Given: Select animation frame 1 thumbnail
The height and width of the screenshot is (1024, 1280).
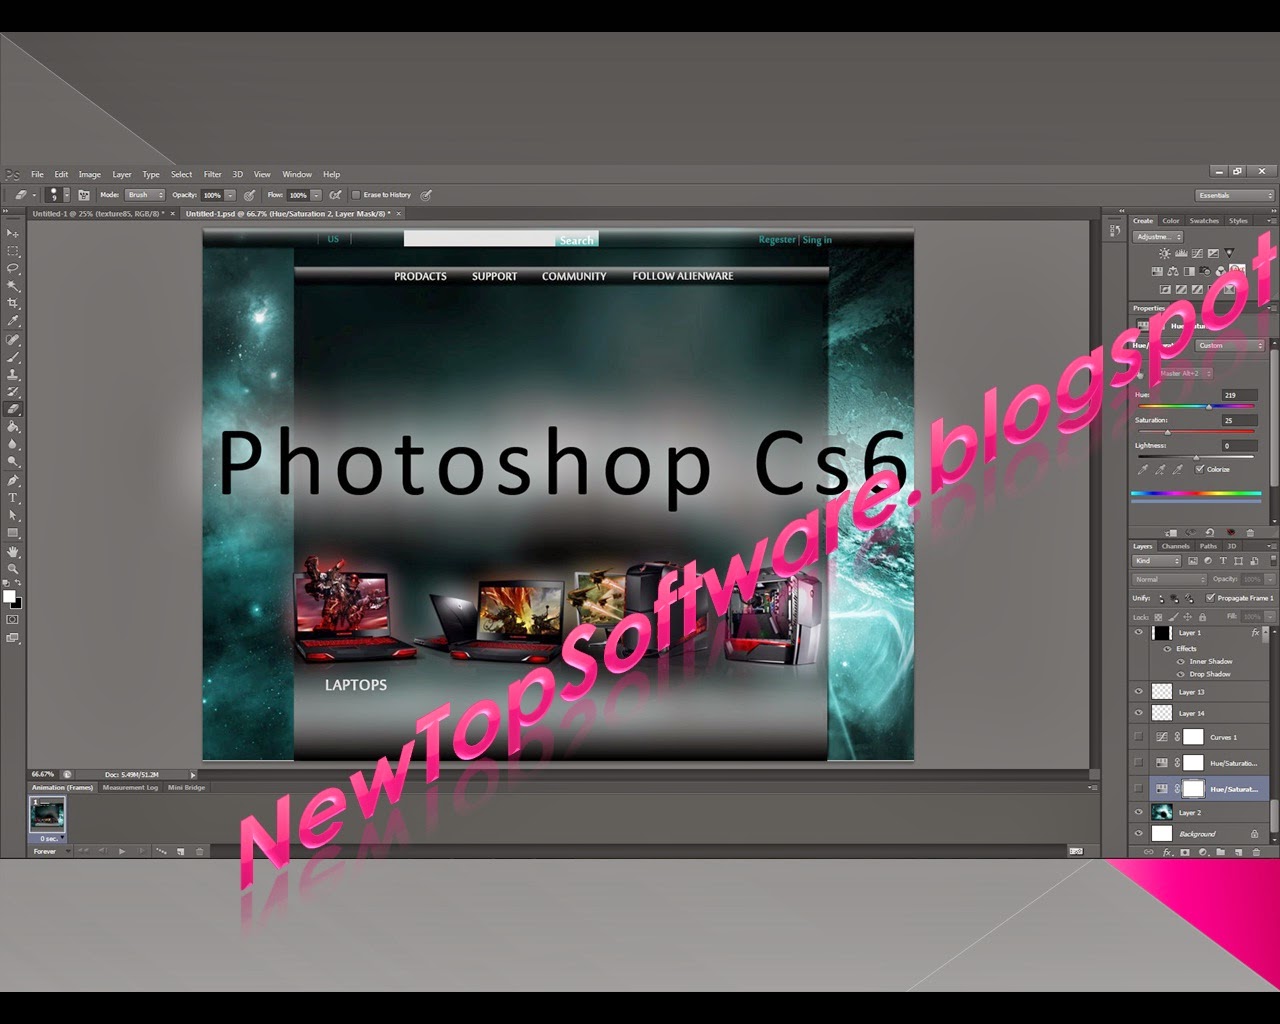Looking at the screenshot, I should click(47, 815).
